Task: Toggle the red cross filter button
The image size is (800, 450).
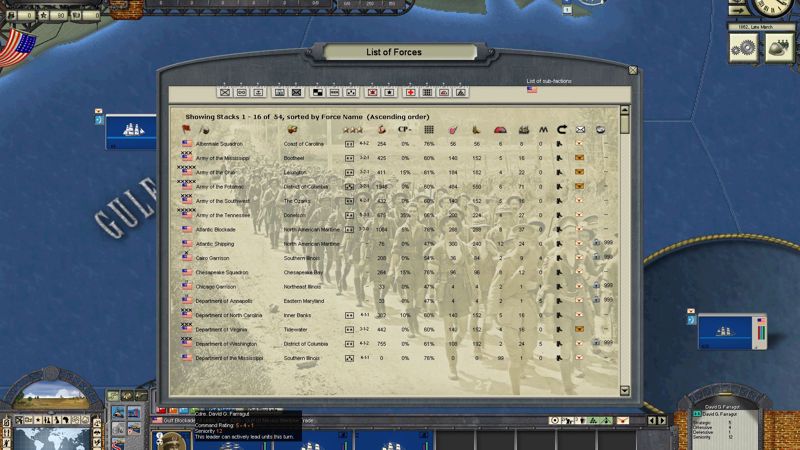Action: coord(410,92)
